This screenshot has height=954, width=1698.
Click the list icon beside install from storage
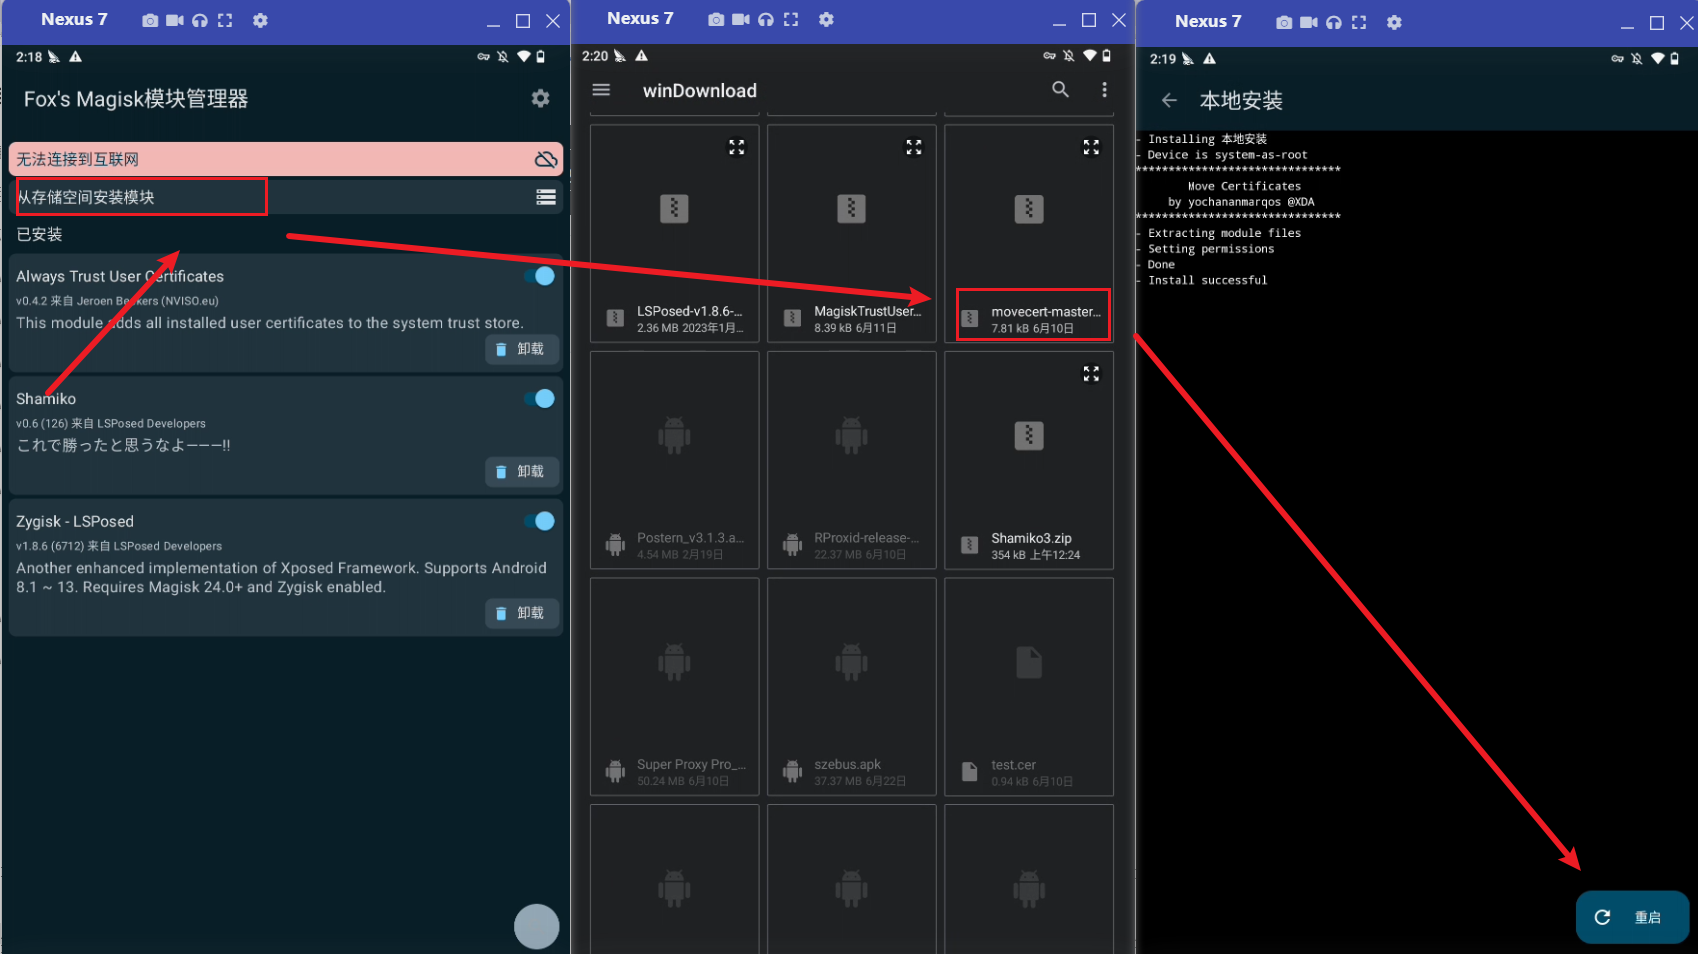click(546, 197)
